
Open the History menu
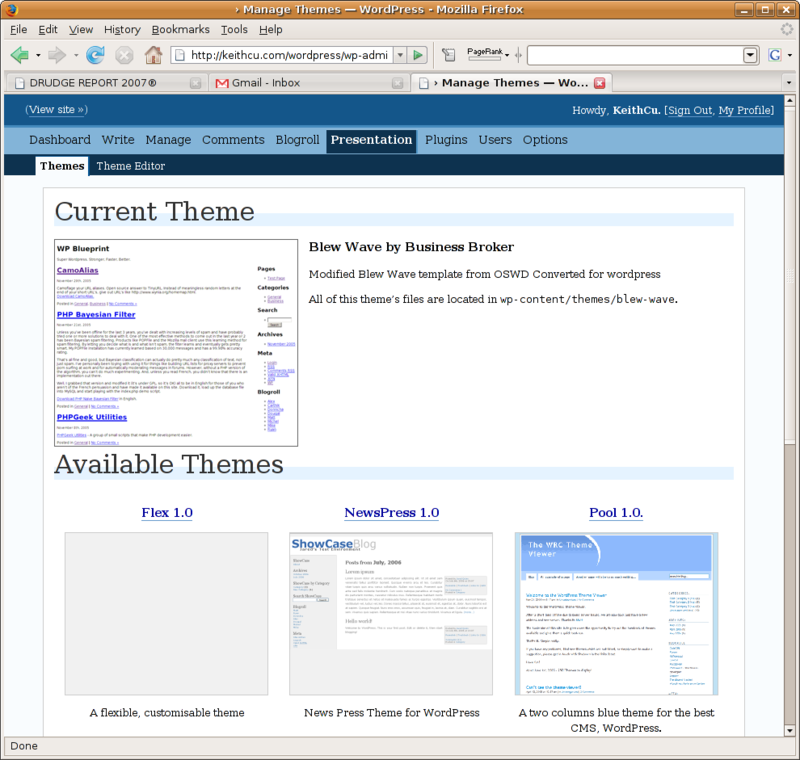coord(122,30)
